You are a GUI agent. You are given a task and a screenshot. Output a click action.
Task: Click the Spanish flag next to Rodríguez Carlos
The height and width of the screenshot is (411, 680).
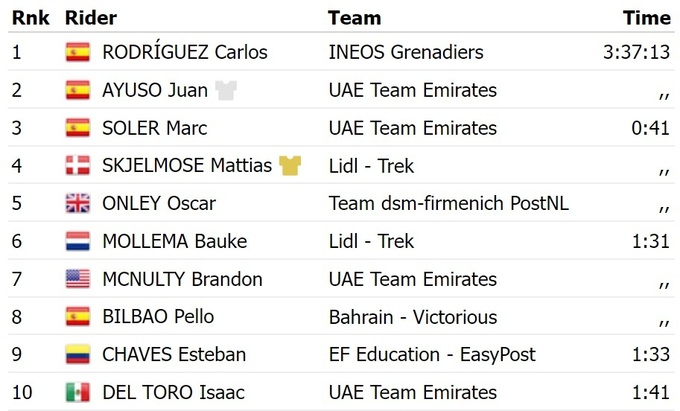77,52
